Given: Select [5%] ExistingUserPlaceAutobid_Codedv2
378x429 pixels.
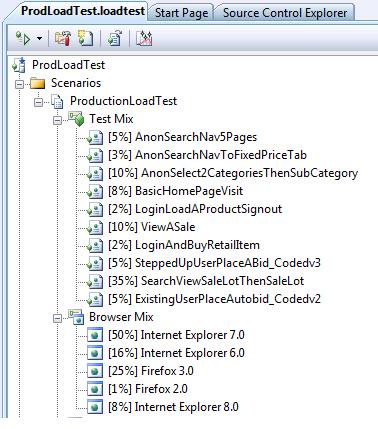Looking at the screenshot, I should click(x=214, y=299).
